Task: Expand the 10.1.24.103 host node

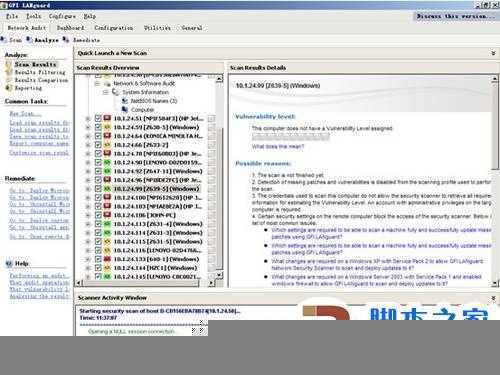Action: pyautogui.click(x=88, y=207)
